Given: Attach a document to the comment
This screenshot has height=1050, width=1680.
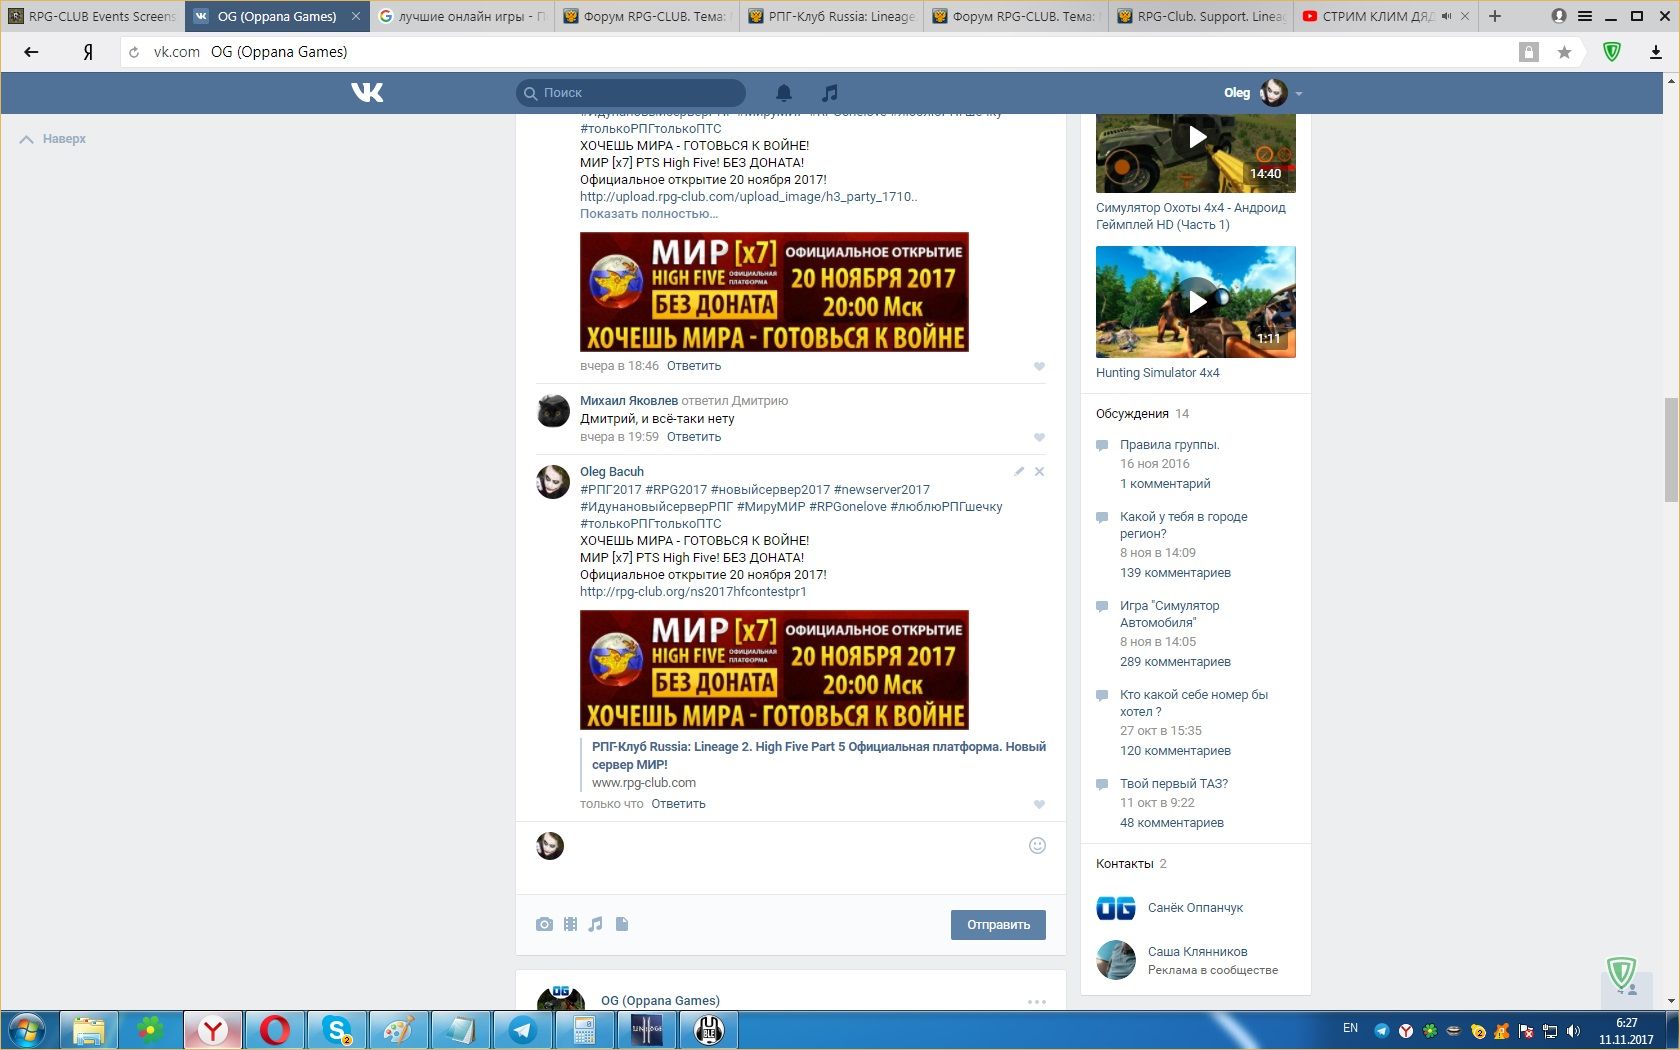Looking at the screenshot, I should click(622, 924).
